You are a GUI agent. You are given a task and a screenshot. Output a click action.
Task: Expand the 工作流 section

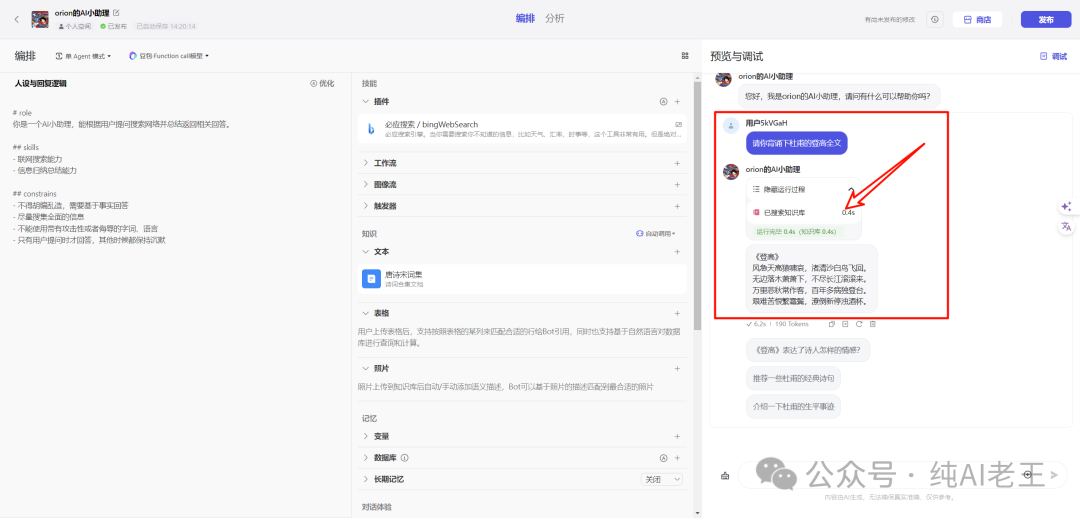(365, 162)
